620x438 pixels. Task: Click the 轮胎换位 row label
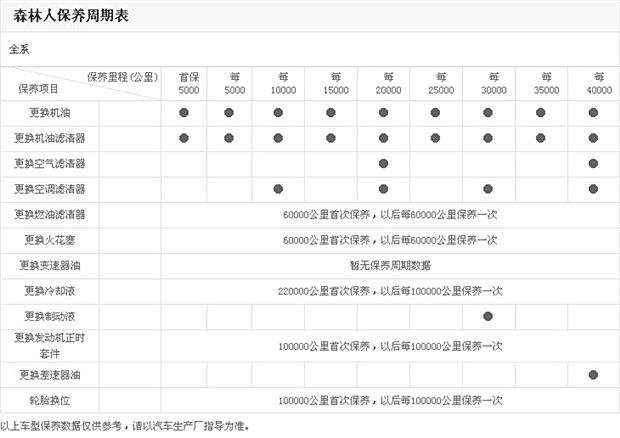[50, 401]
